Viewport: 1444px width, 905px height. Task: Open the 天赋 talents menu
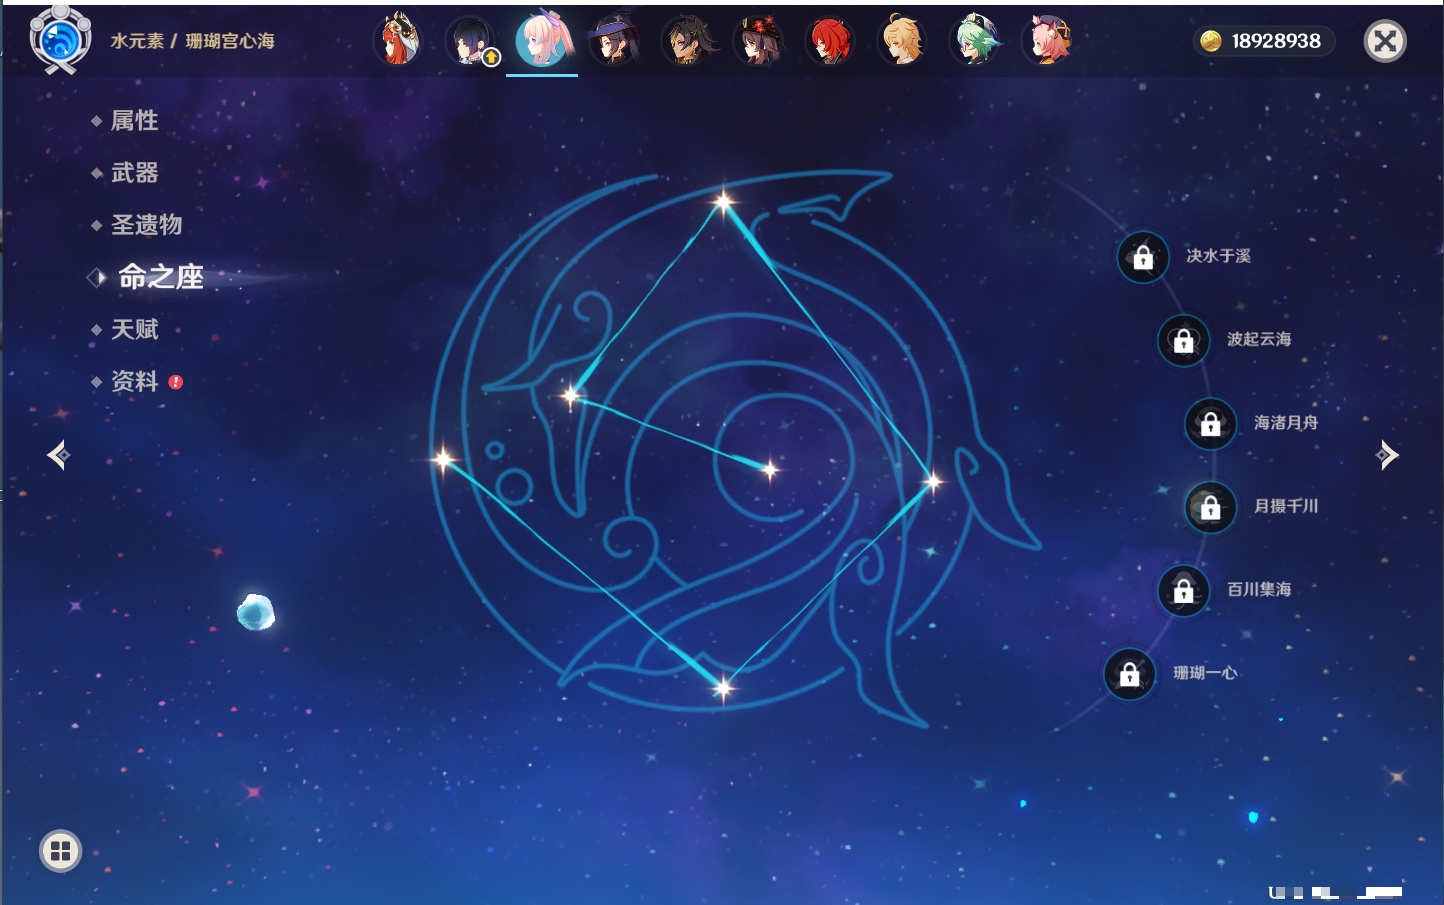[x=134, y=329]
